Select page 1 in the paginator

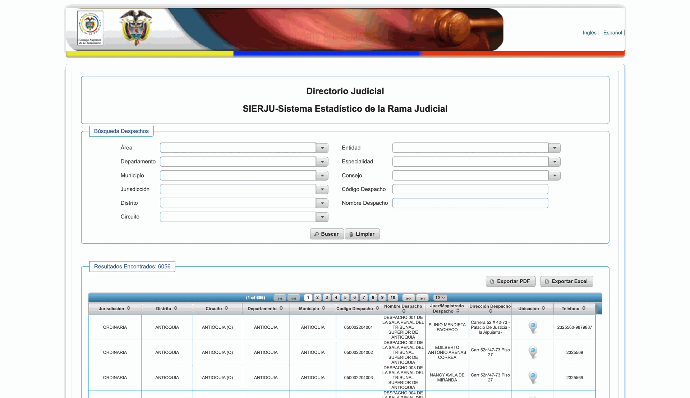point(308,298)
